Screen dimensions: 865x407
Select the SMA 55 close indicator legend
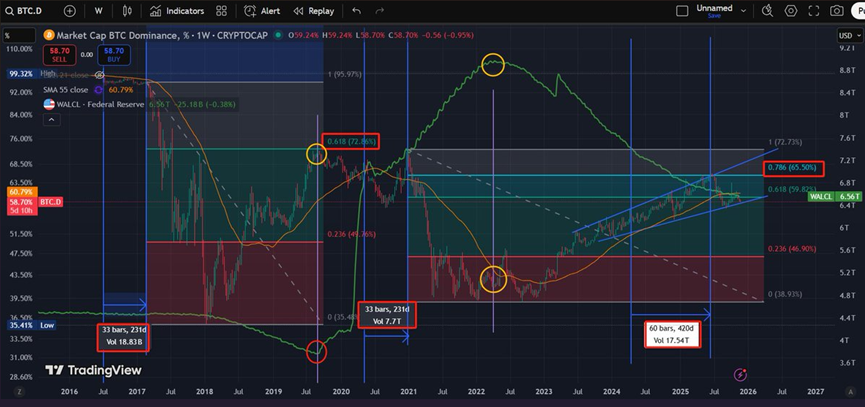[64, 89]
